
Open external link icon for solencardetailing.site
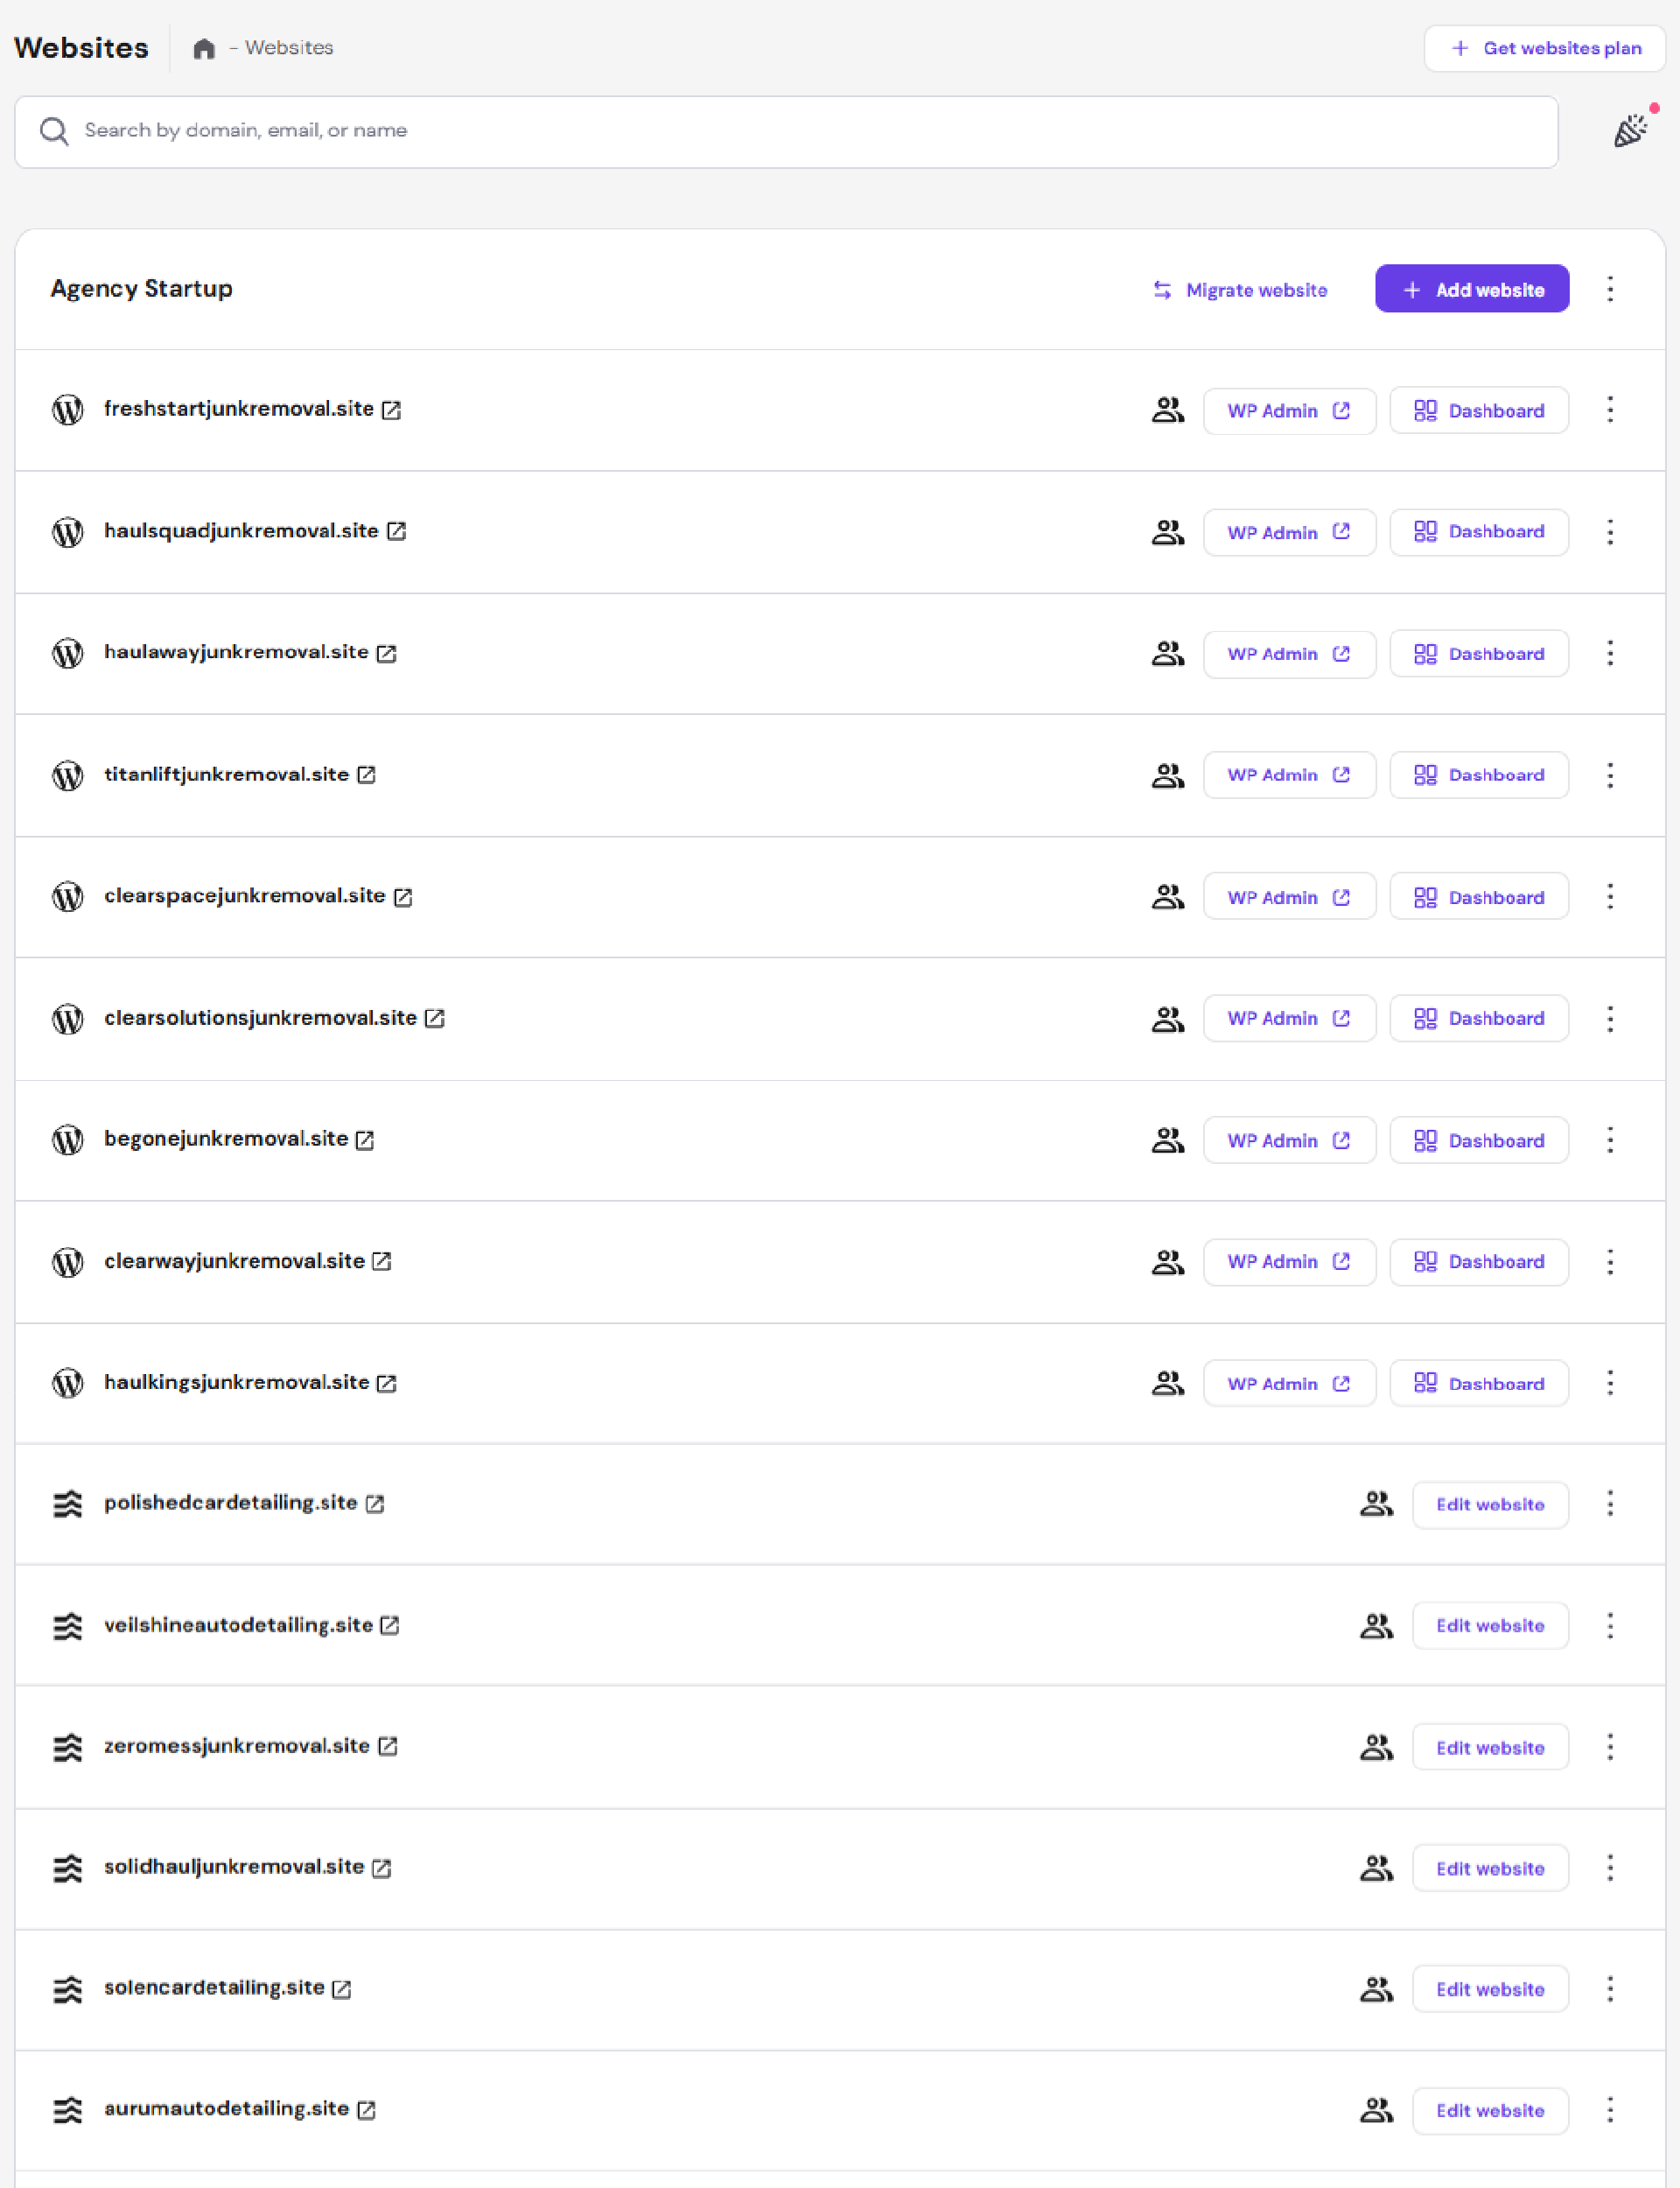pos(342,1989)
